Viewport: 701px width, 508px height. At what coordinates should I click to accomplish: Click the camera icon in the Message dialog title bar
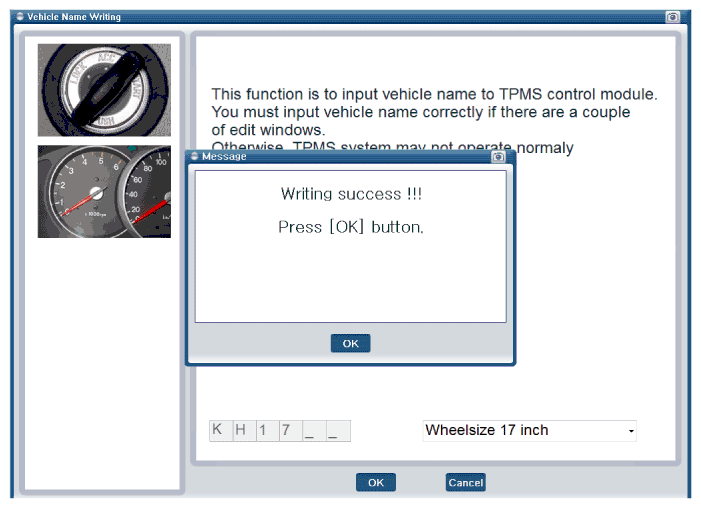click(498, 157)
